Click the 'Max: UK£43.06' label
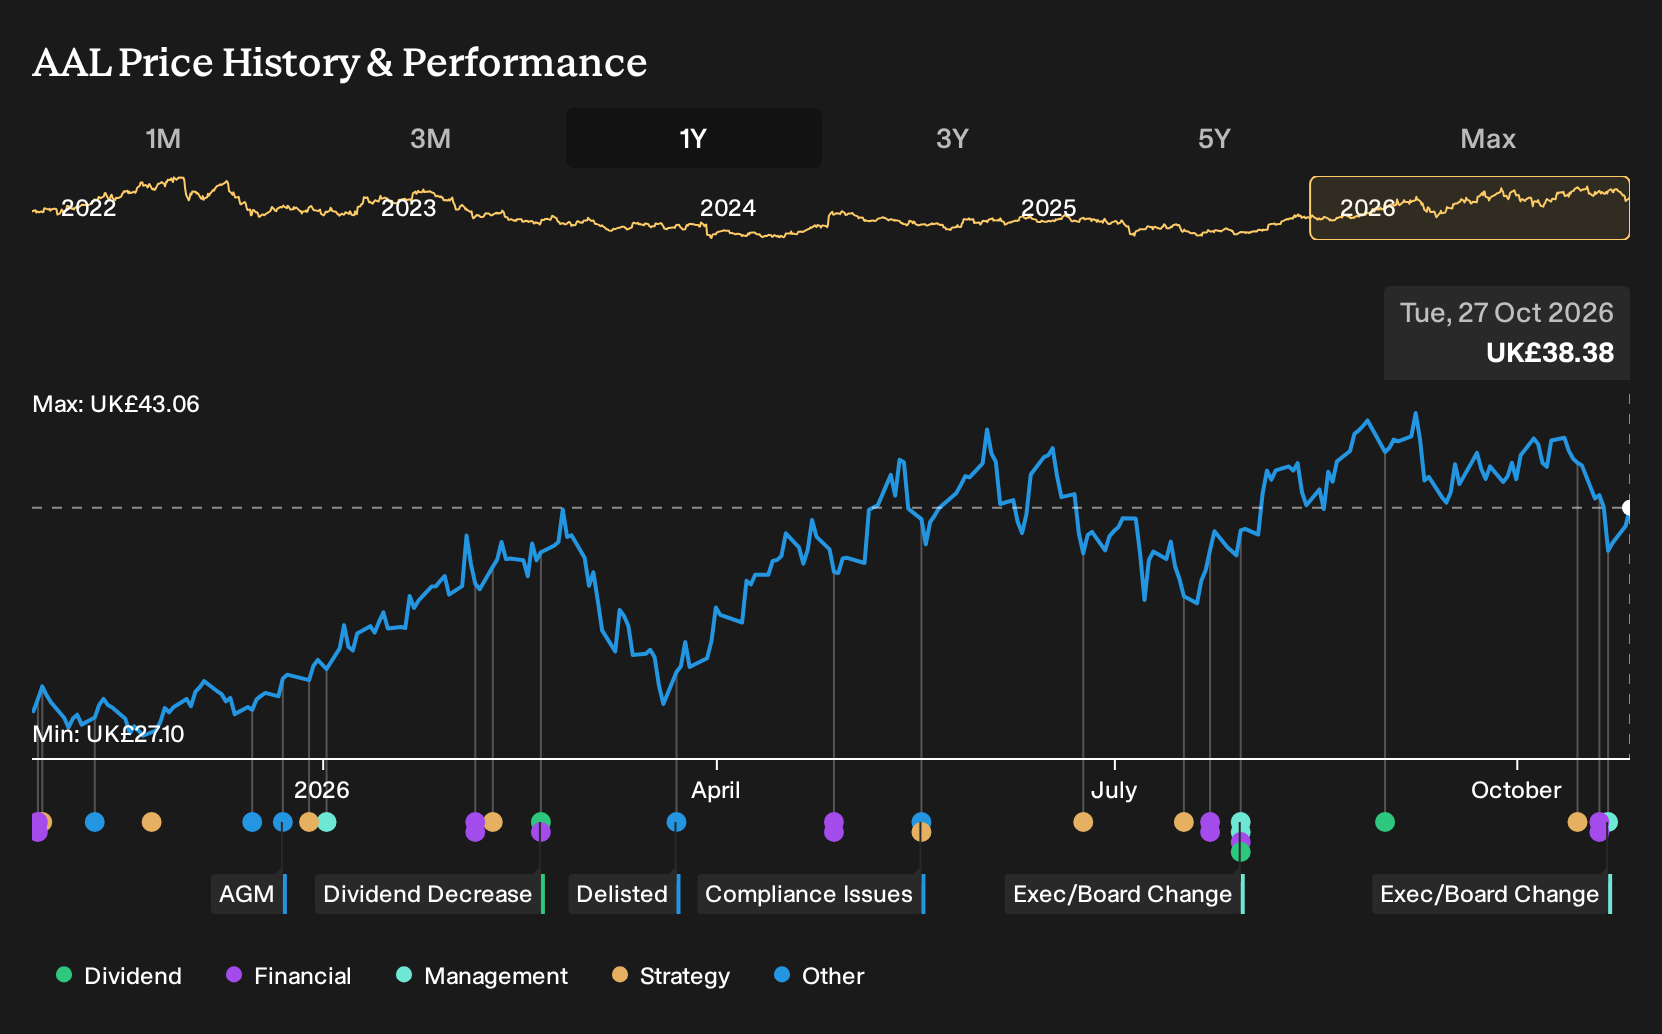This screenshot has width=1662, height=1034. pos(116,404)
